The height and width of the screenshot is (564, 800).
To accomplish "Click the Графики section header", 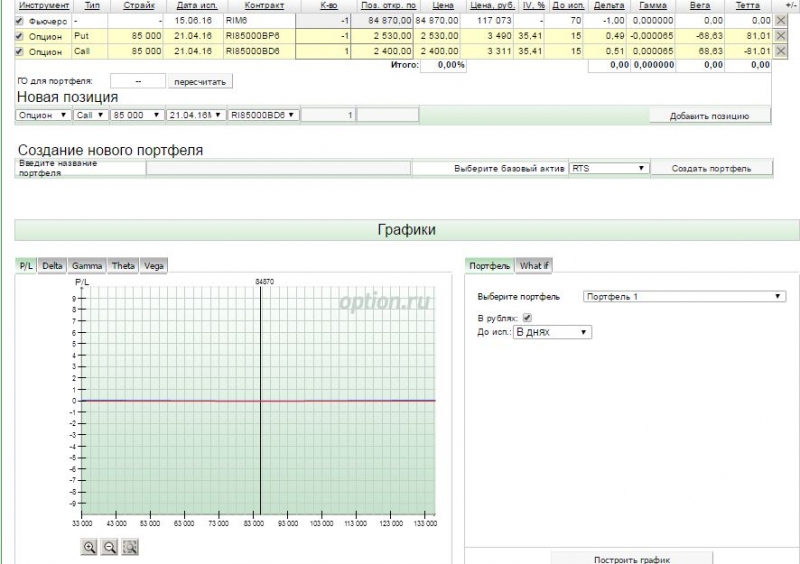I will [407, 230].
